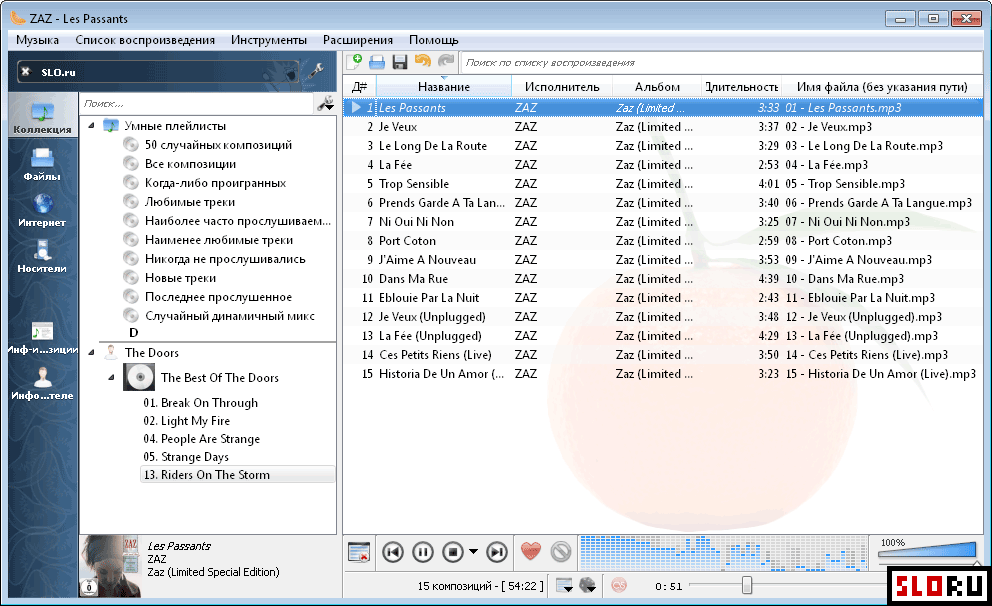Close the SLO.ru tab with its X

[x=25, y=71]
